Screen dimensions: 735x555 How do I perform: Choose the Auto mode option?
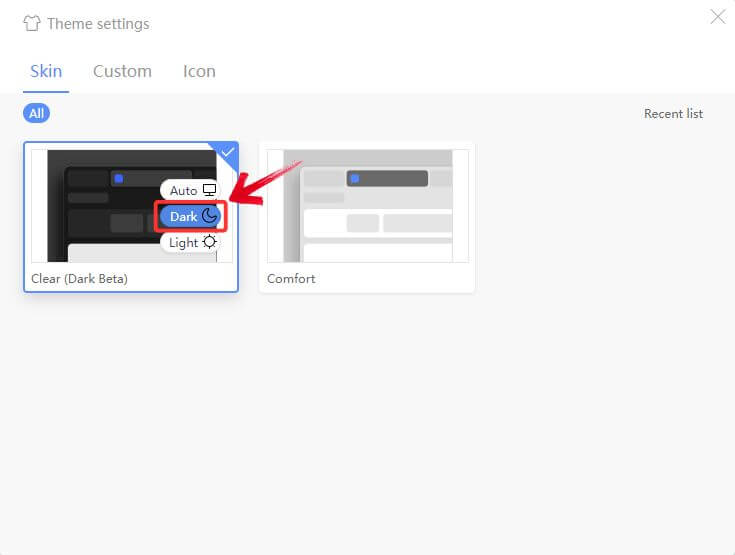click(x=190, y=190)
